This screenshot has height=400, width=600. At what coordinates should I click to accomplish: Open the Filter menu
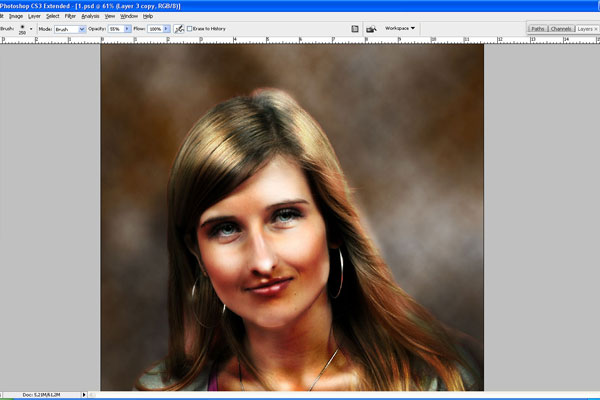[x=70, y=16]
